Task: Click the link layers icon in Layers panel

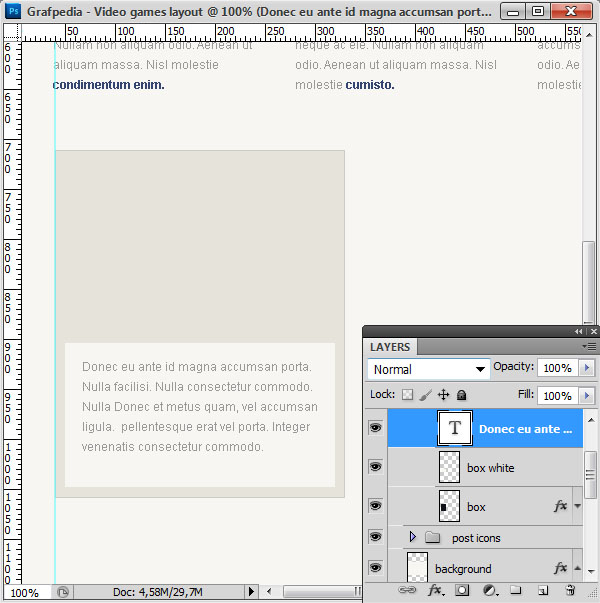Action: (407, 590)
